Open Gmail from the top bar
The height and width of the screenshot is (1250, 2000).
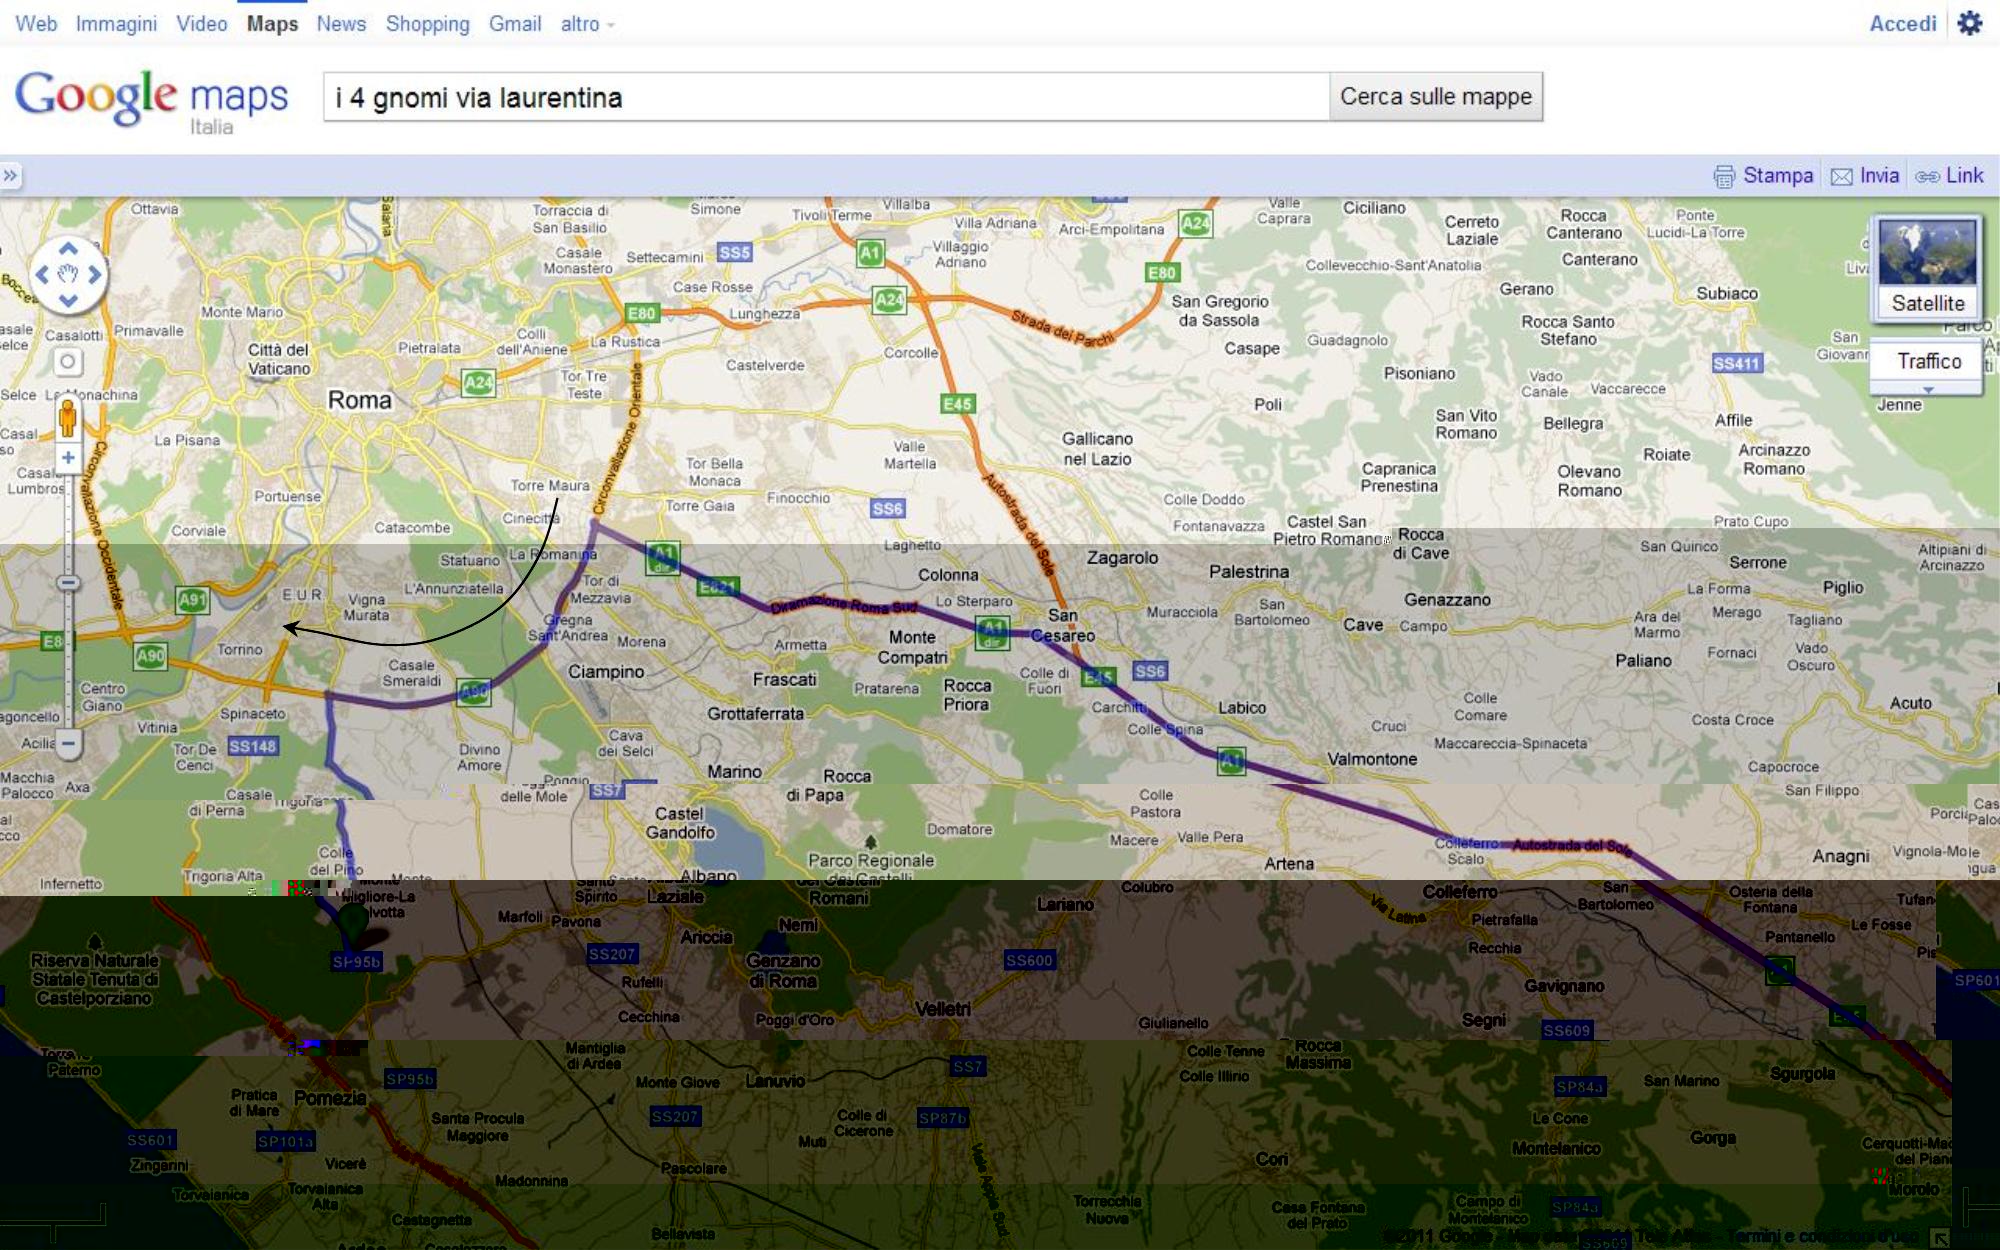[514, 24]
